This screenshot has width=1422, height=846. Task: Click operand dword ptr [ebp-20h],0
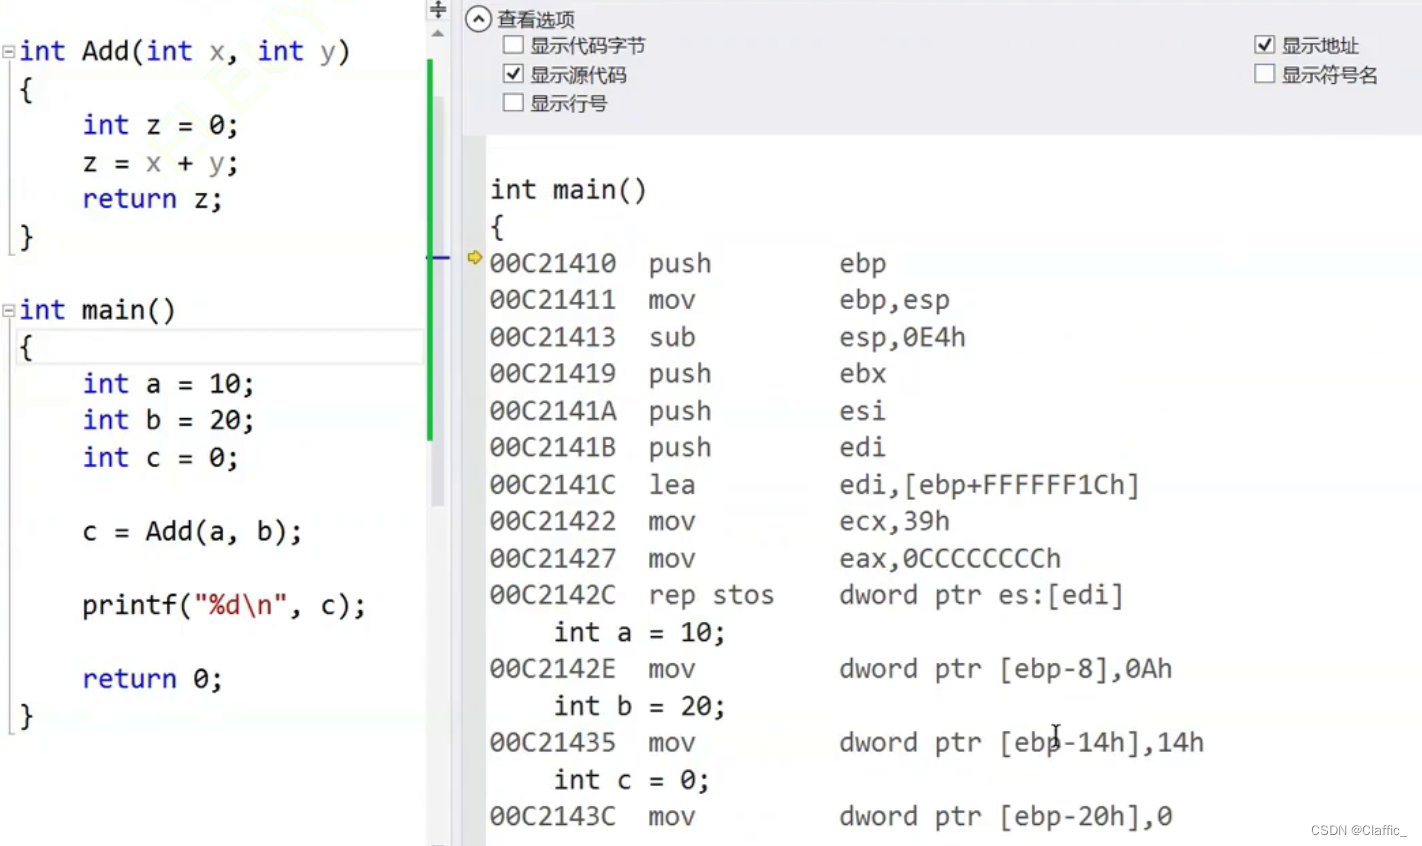(1006, 817)
